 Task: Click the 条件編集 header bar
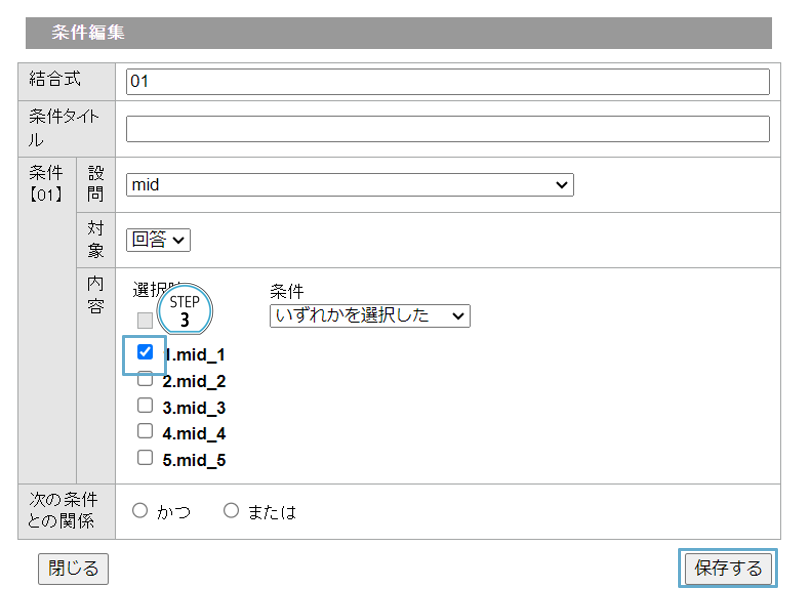click(x=398, y=33)
